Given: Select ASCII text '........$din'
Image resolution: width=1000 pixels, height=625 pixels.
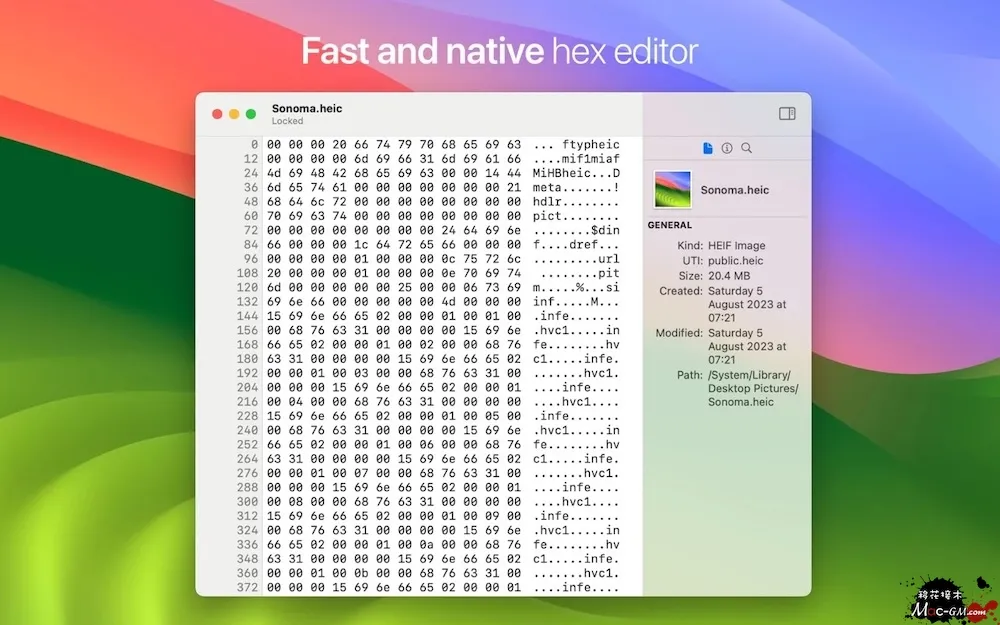Looking at the screenshot, I should click(576, 230).
